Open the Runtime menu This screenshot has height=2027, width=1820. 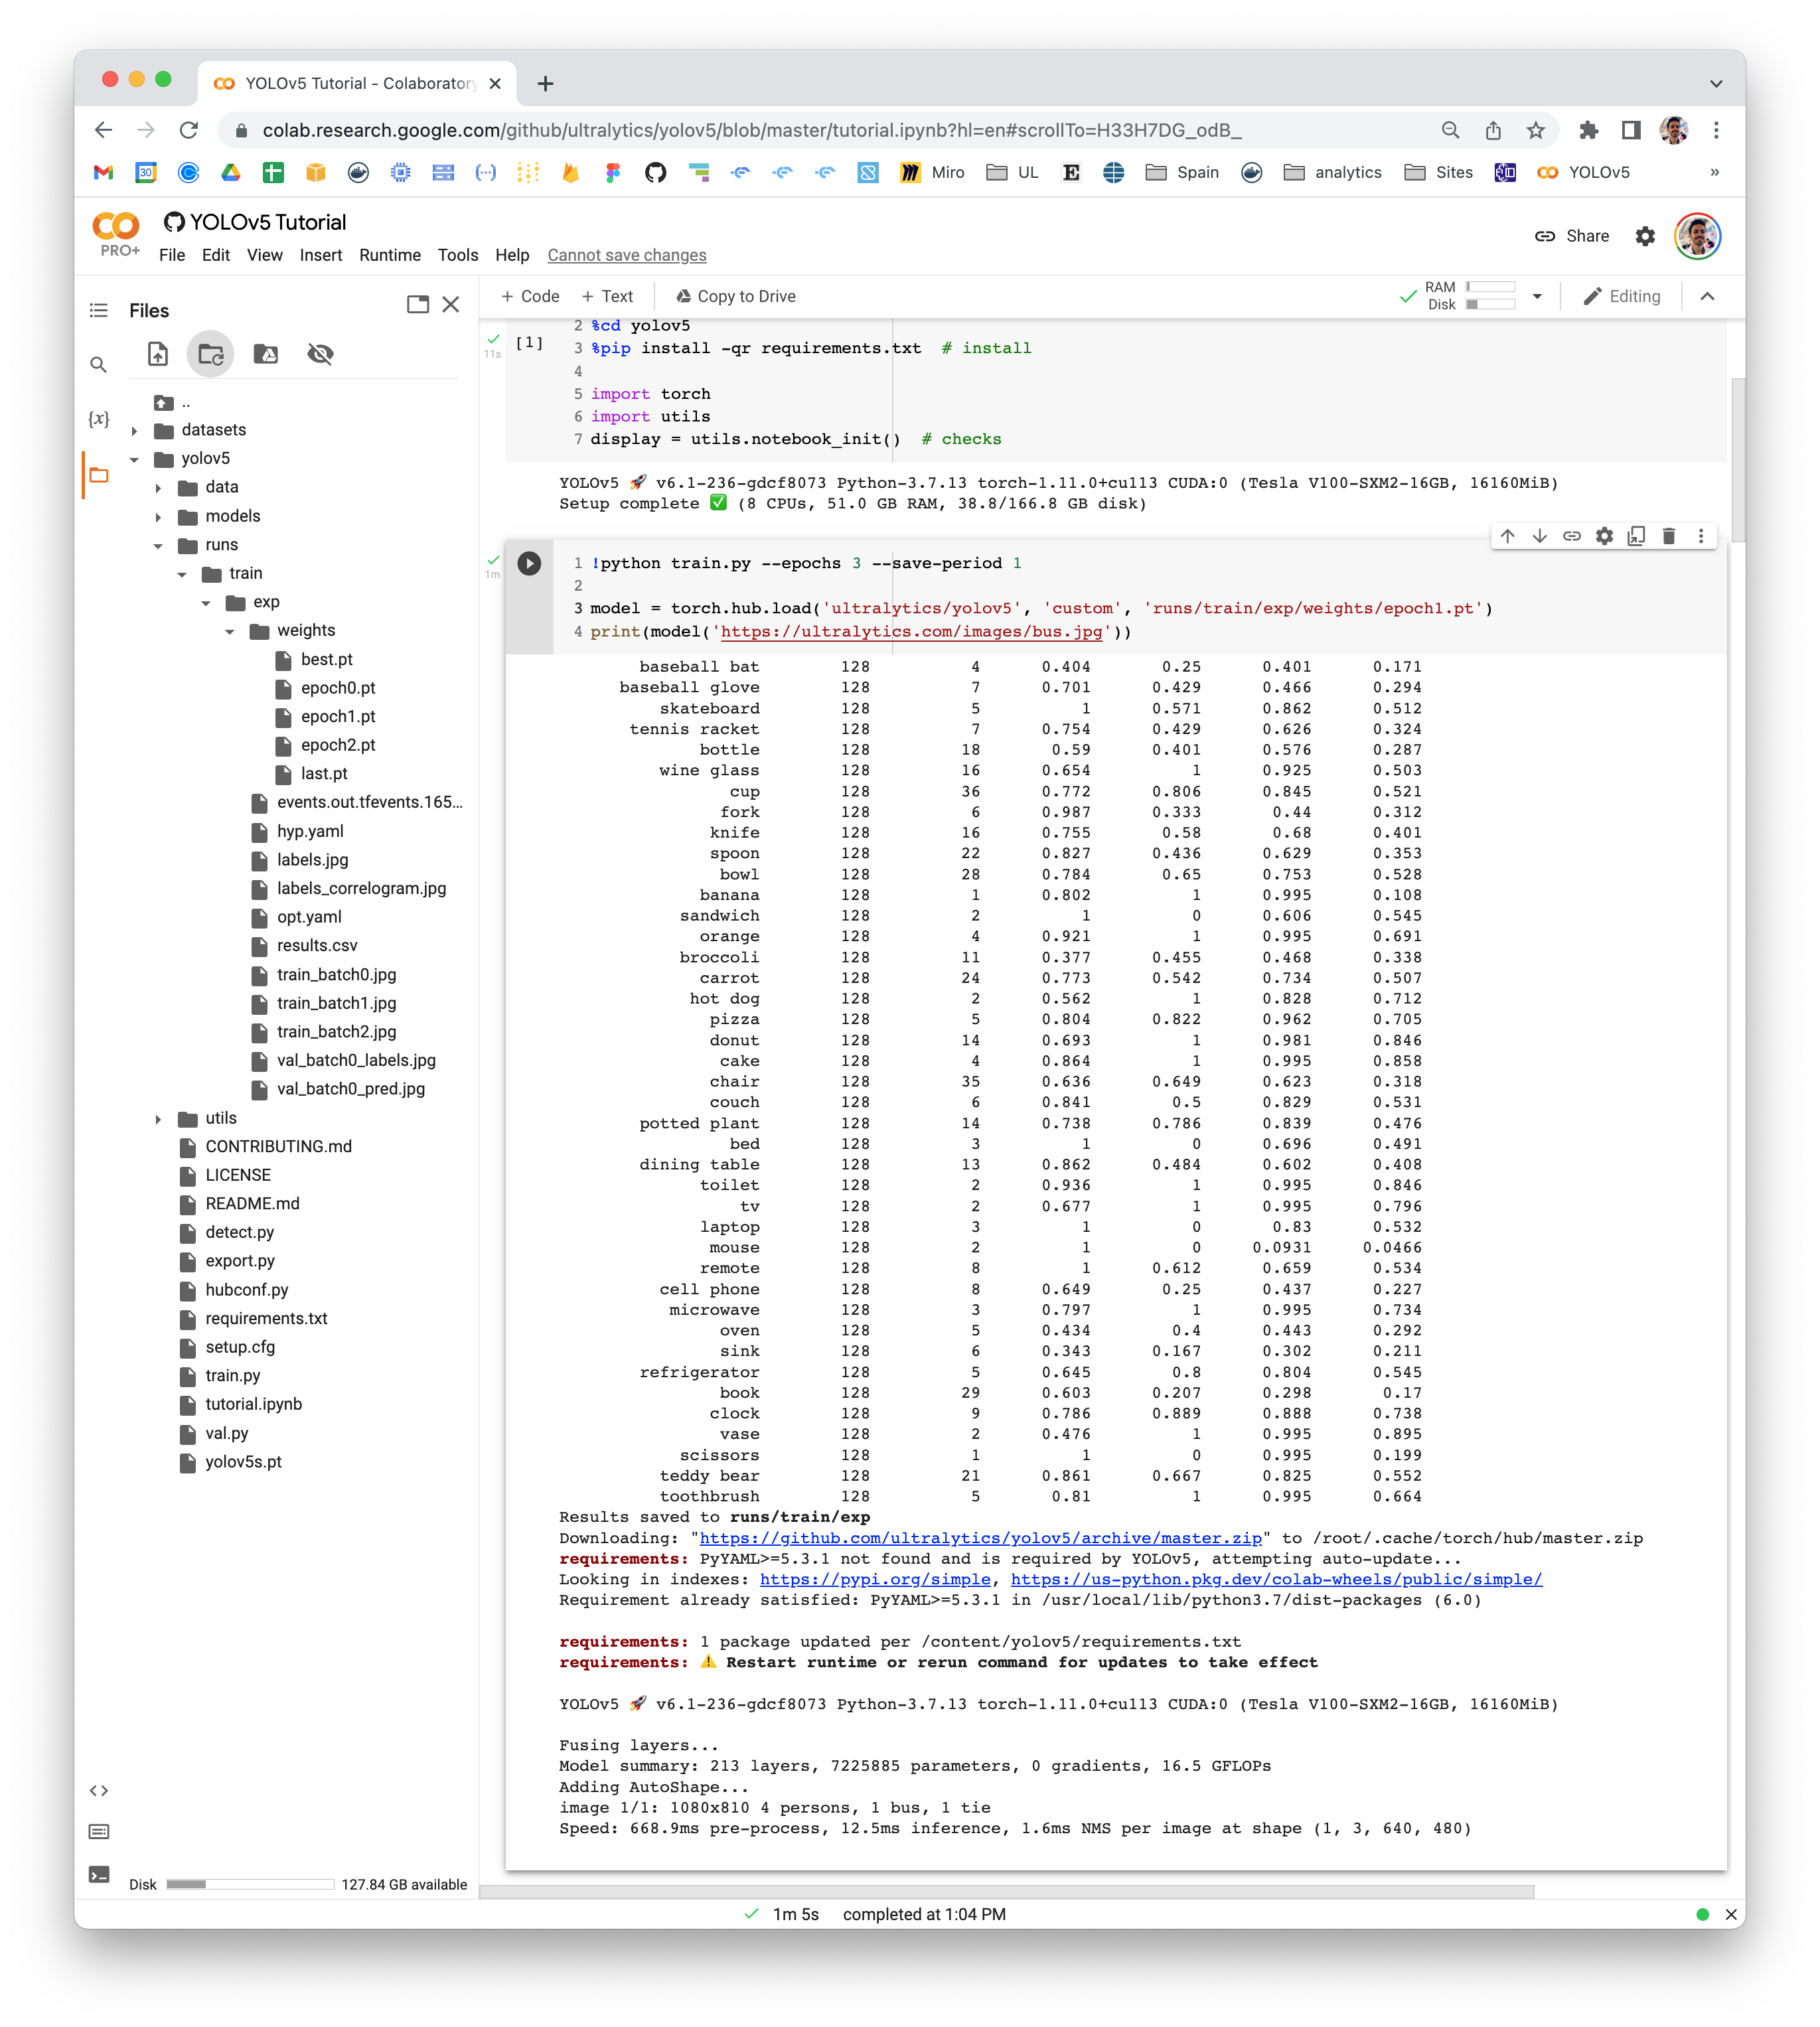[x=390, y=255]
